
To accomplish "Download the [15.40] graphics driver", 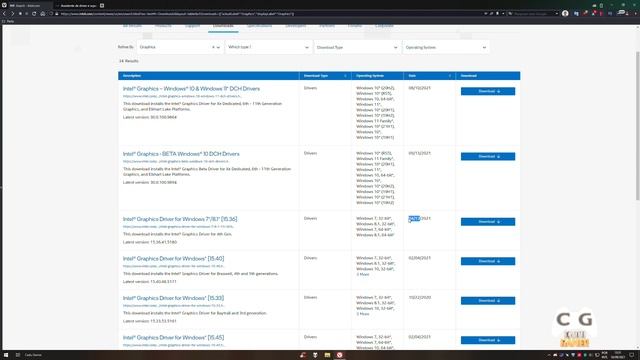I will (488, 261).
